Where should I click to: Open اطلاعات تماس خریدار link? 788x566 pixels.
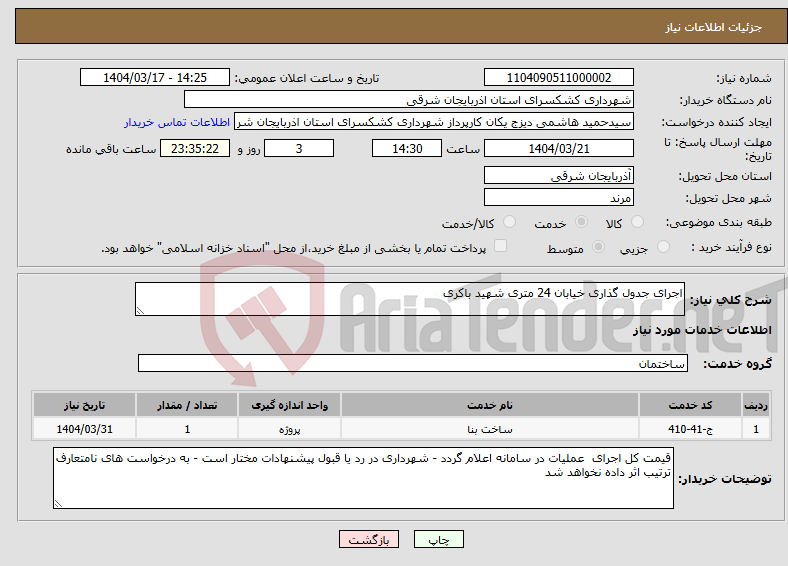pos(177,122)
